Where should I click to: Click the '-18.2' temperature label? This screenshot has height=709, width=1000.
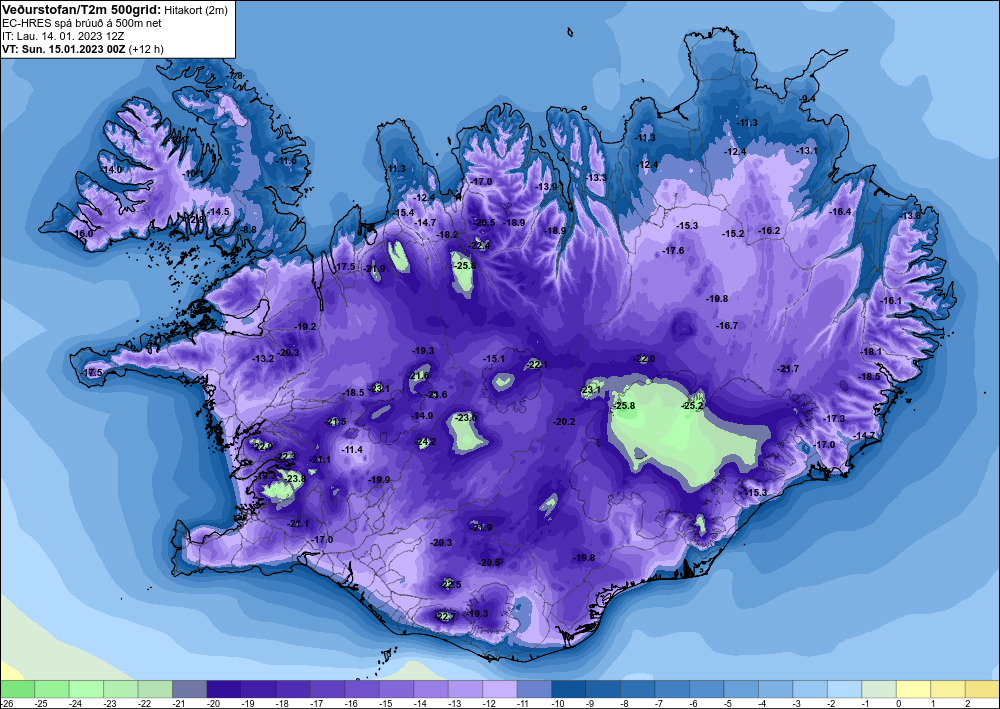(x=447, y=235)
